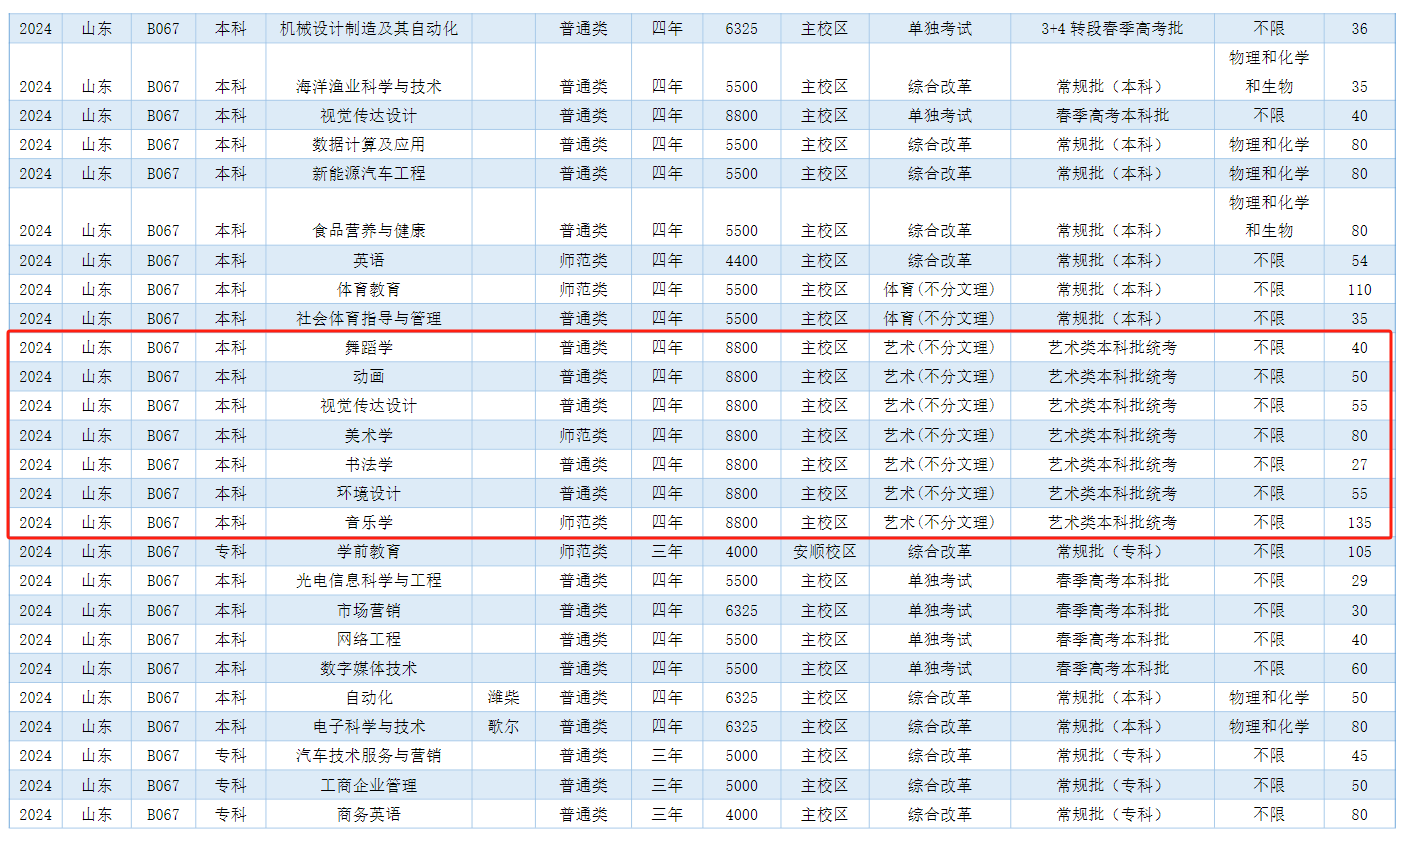Select the 电子科学与技术 cell
This screenshot has height=844, width=1409.
pyautogui.click(x=368, y=726)
